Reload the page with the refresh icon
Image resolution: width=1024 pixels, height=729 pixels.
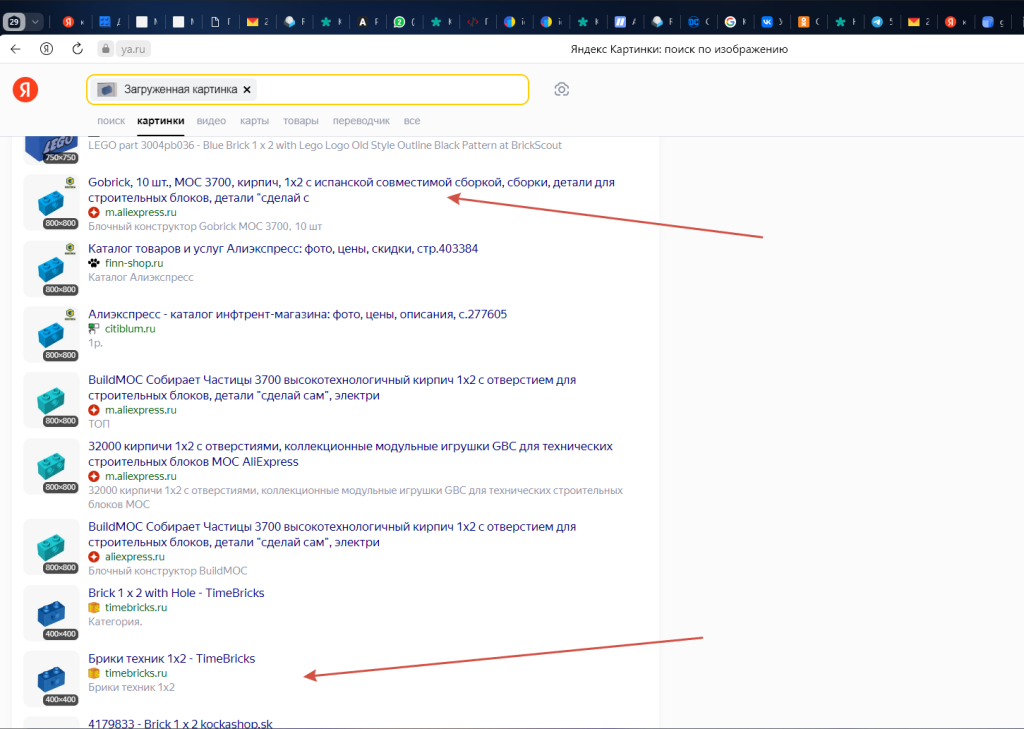pos(77,49)
